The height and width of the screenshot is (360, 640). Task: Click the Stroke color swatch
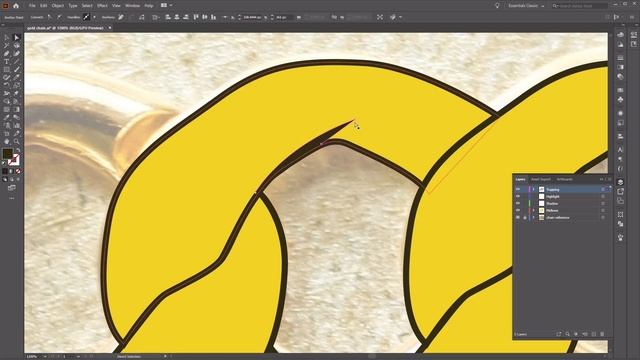pos(14,160)
